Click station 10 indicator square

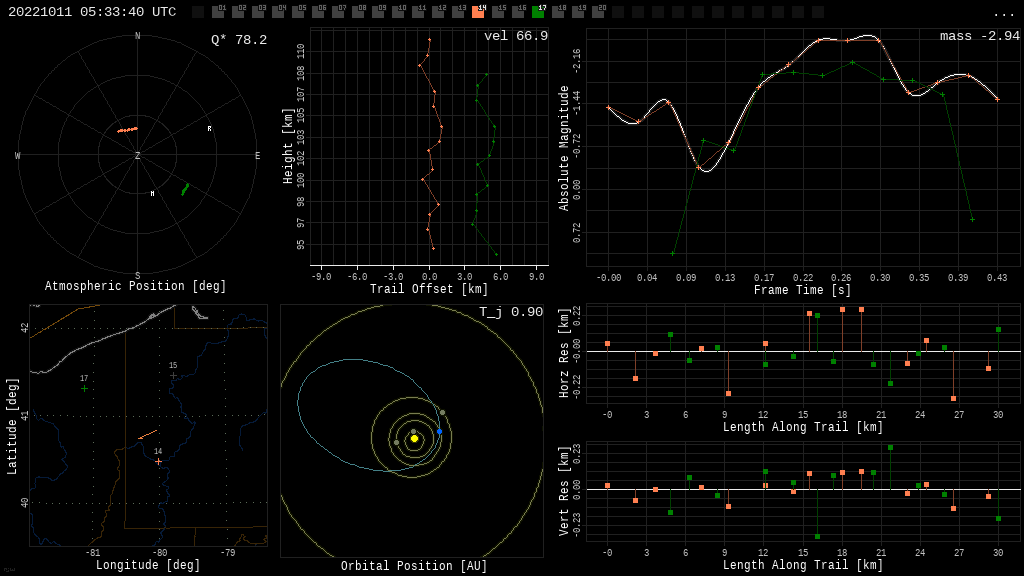tap(398, 12)
